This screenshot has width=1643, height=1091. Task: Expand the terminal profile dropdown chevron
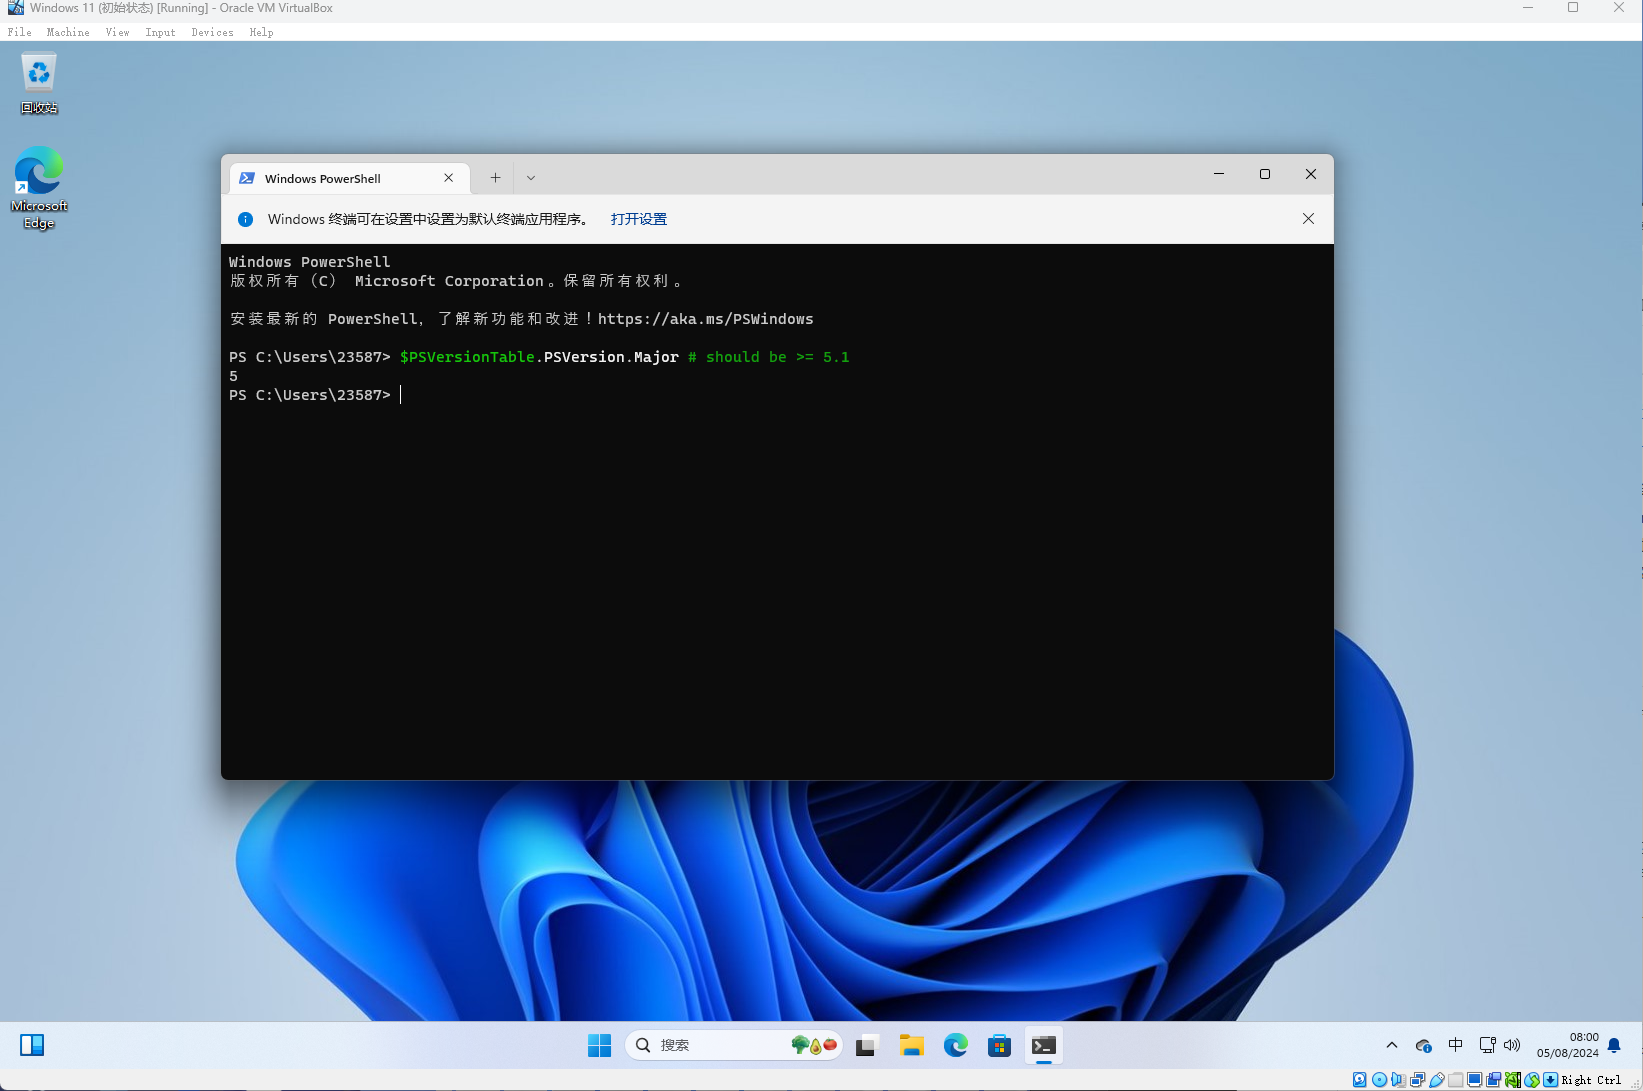pos(531,178)
